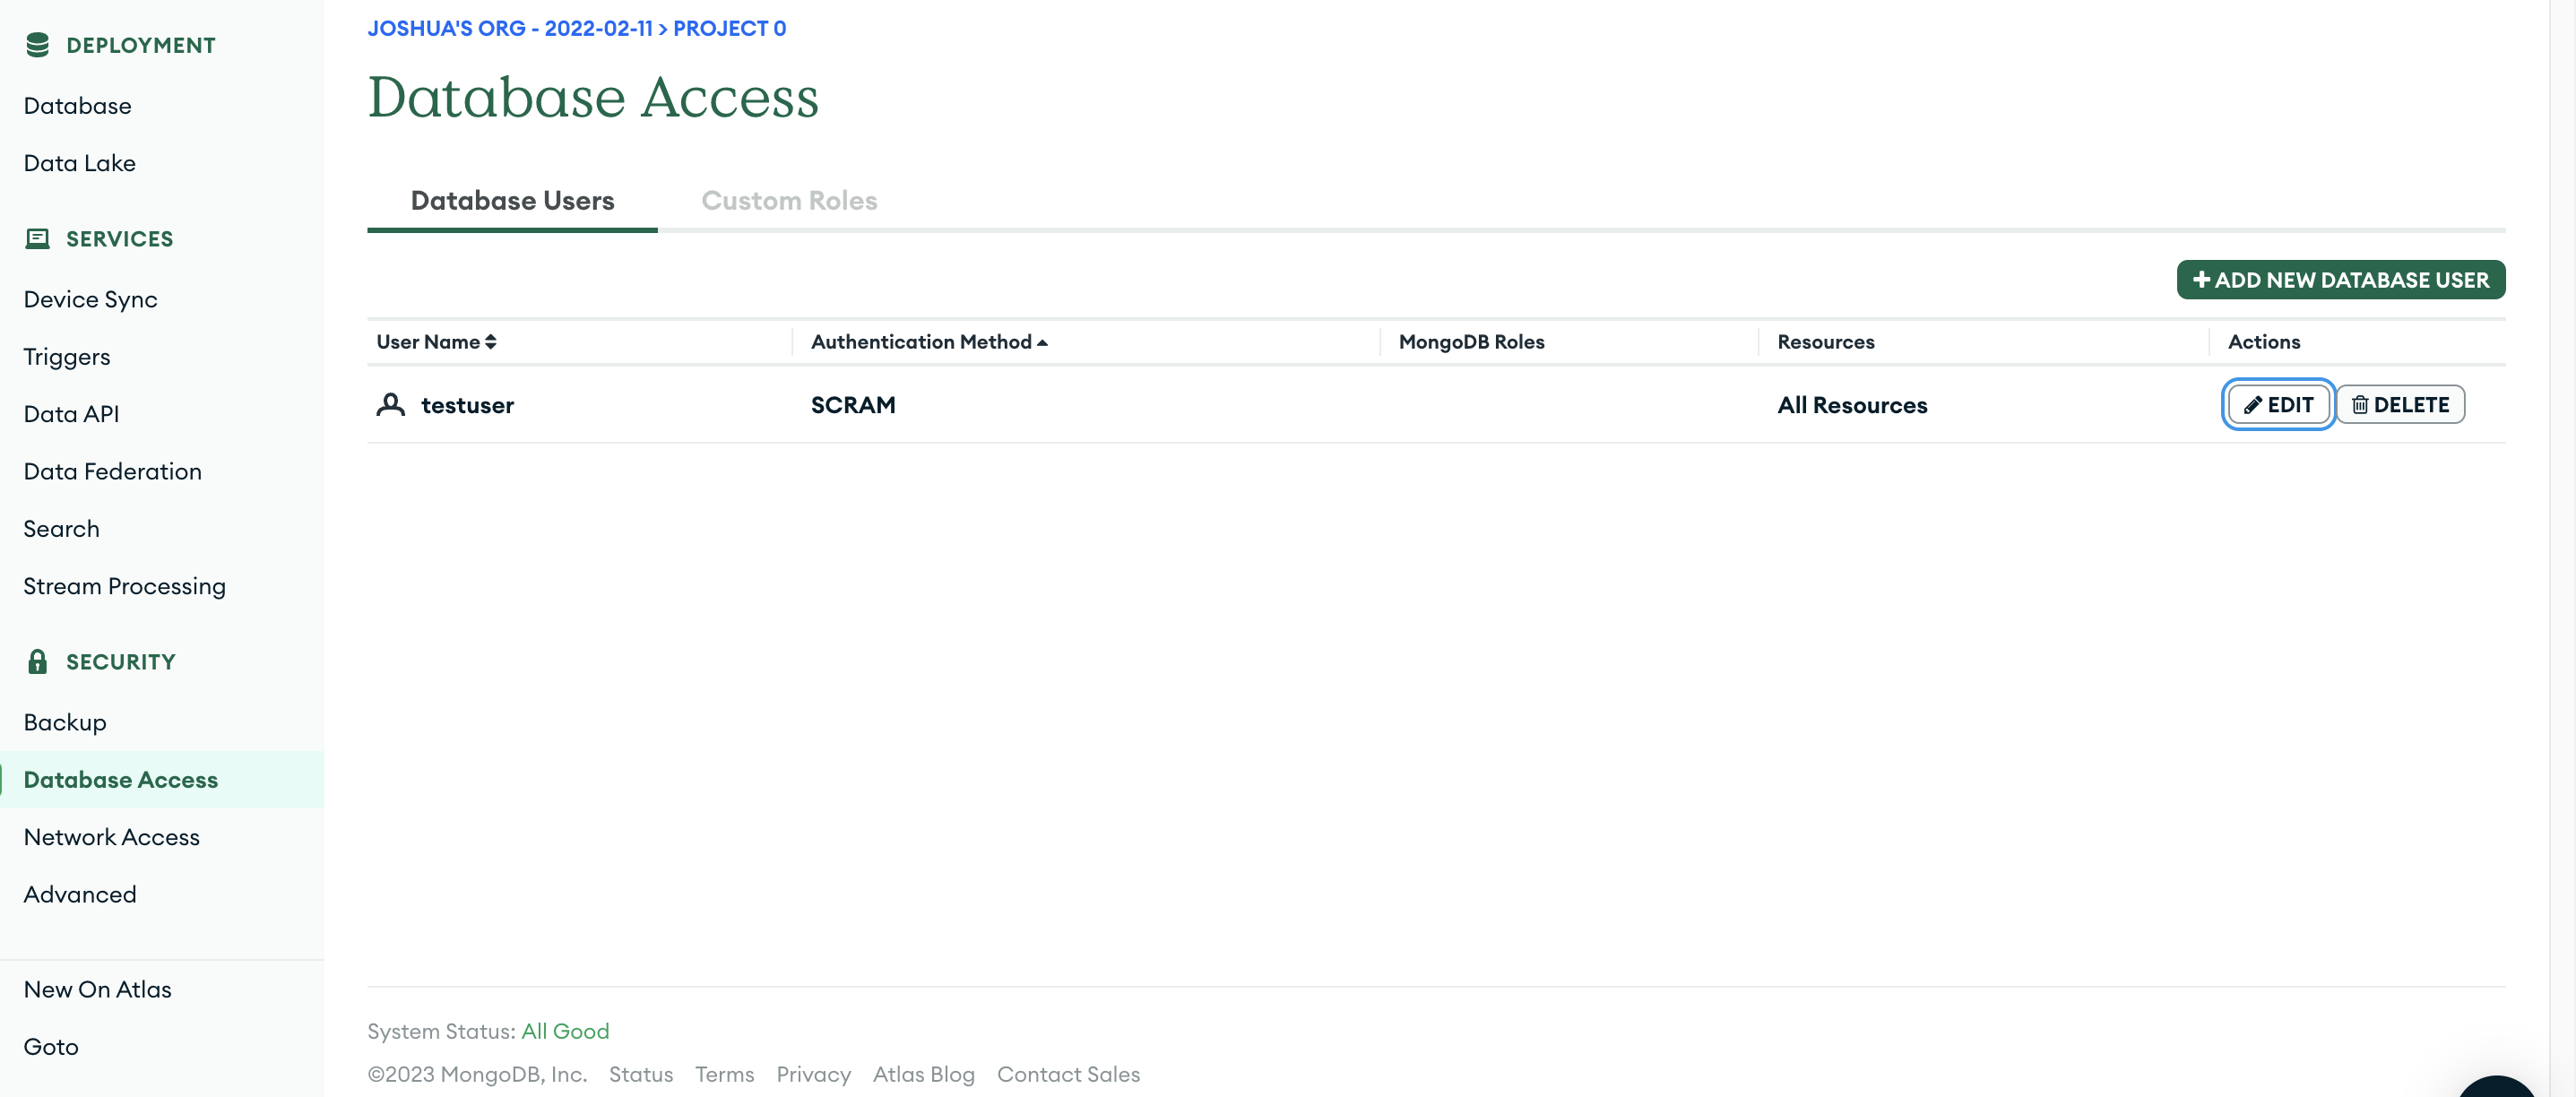
Task: Open Network Access in sidebar
Action: tap(111, 837)
